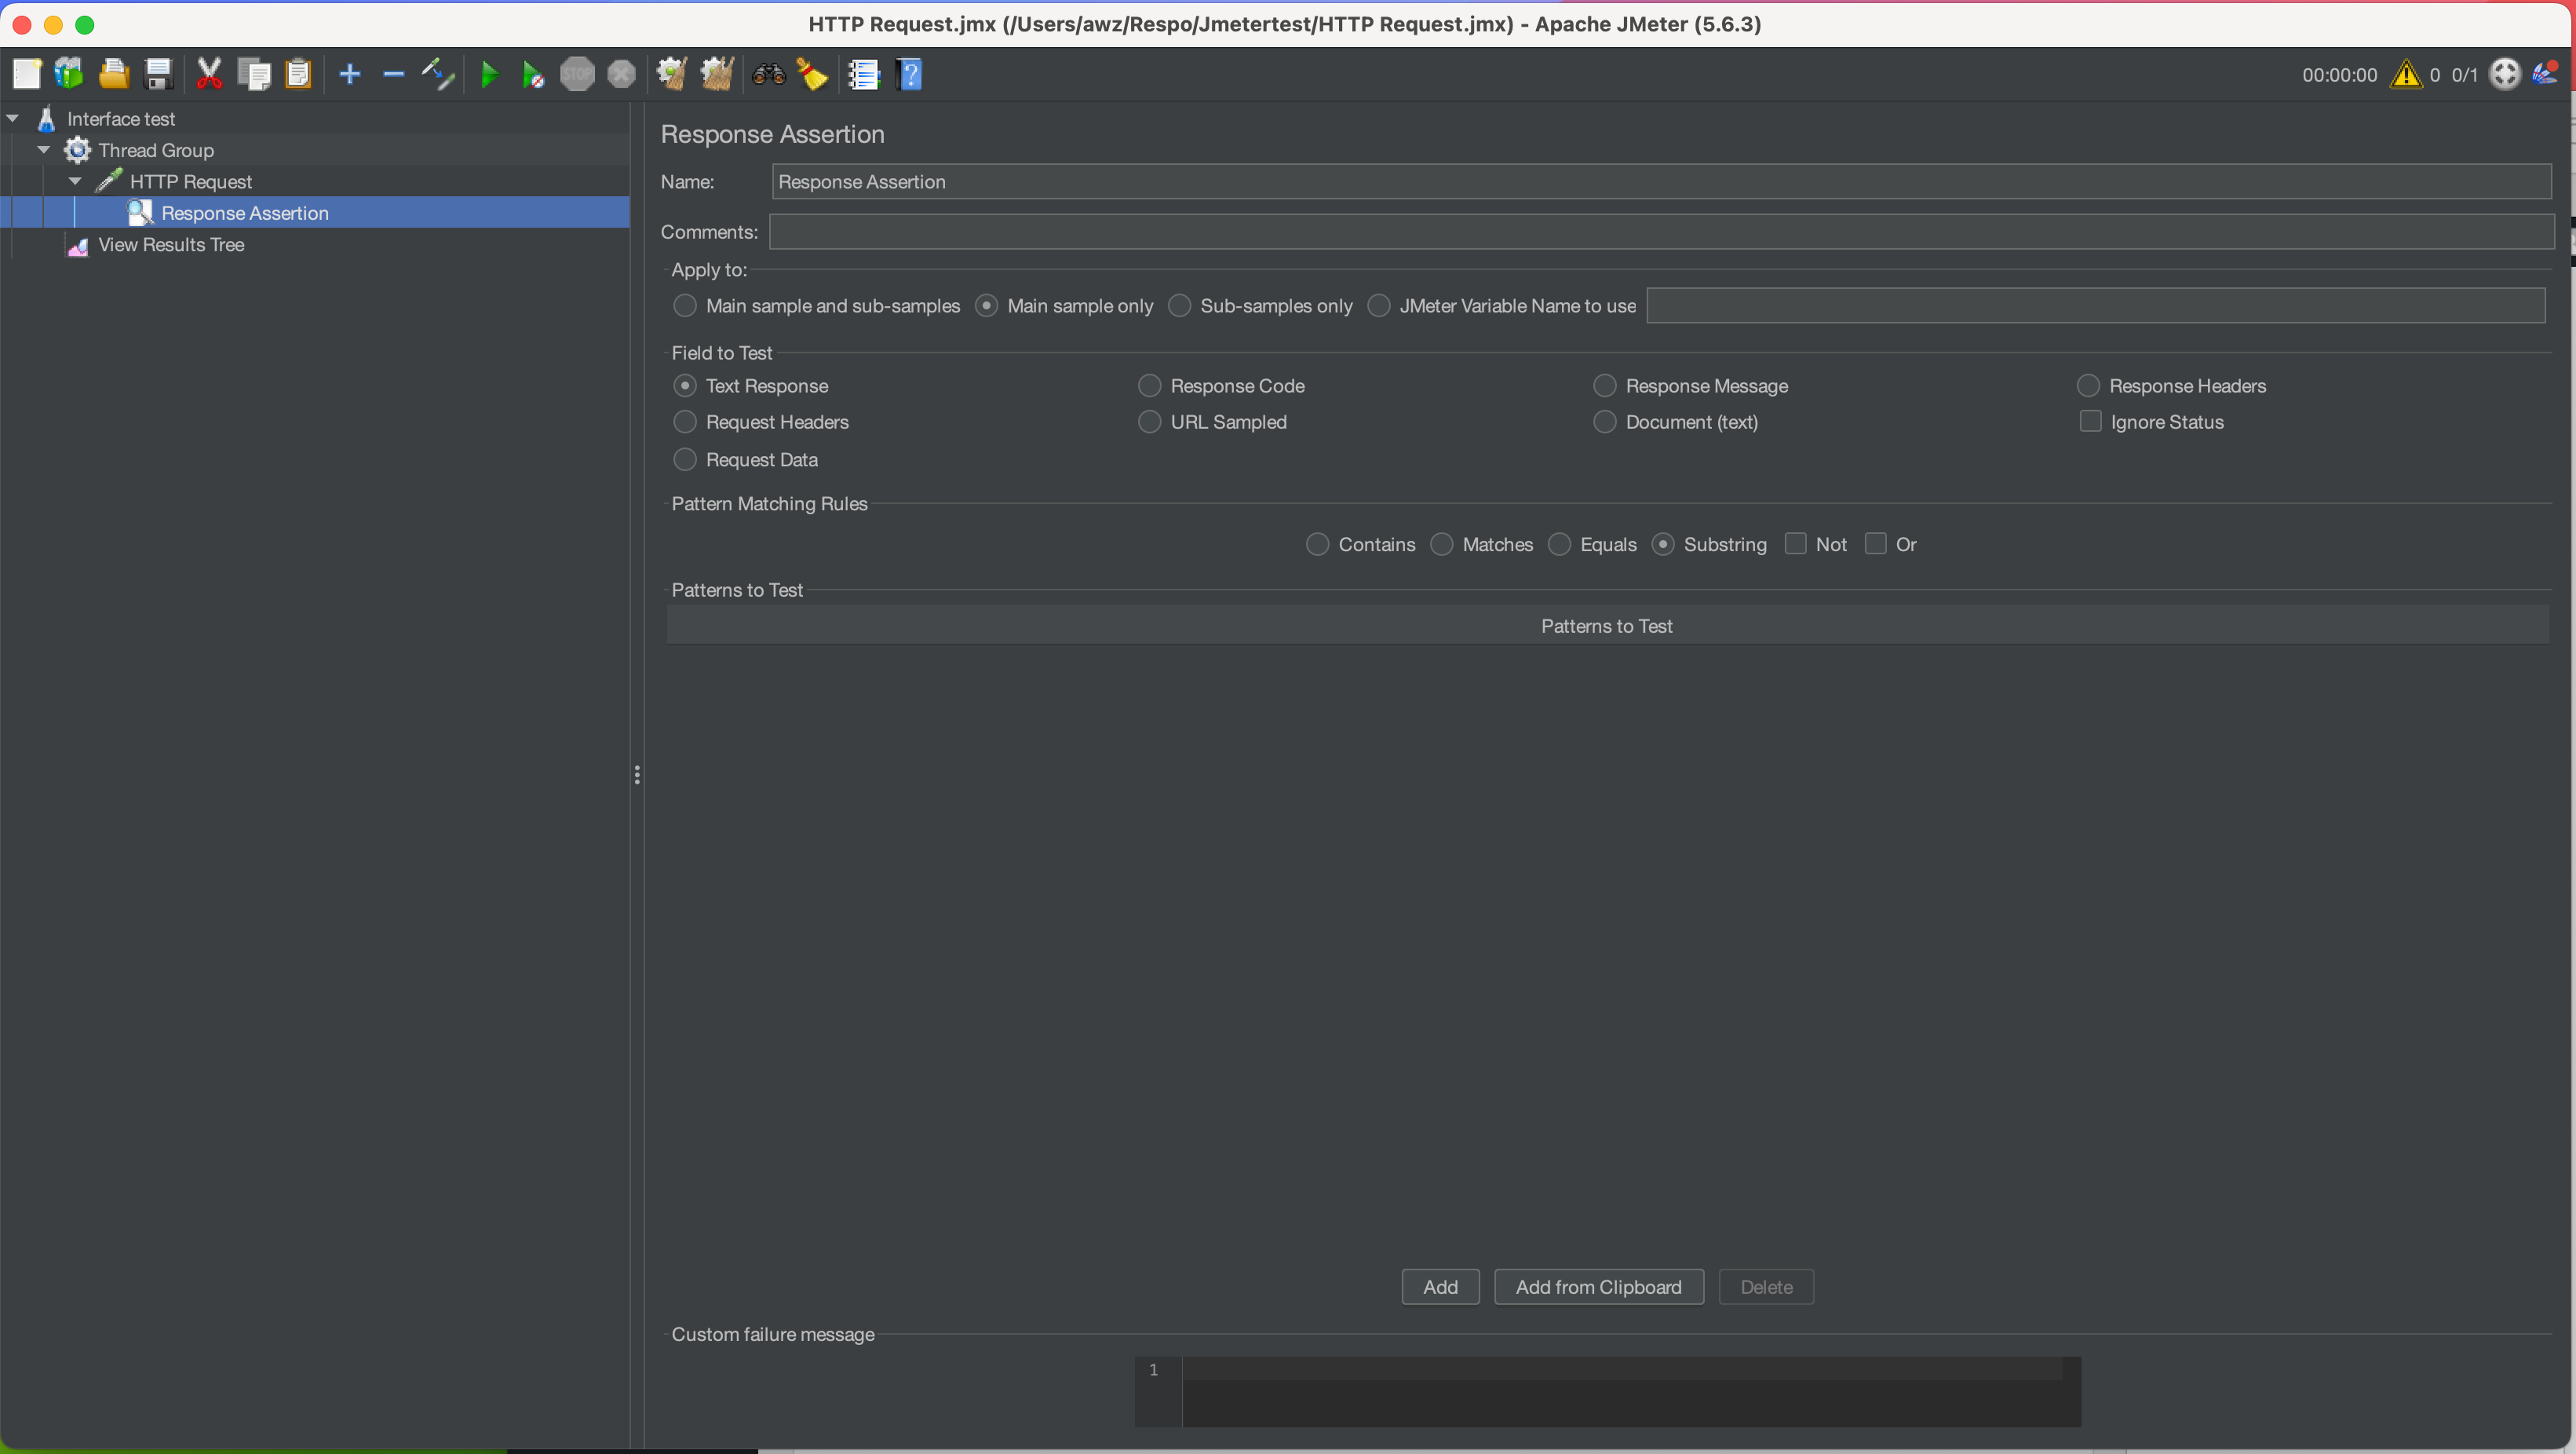Click the Patterns to Test table header
Screen dimensions: 2576x1454
click(x=1607, y=625)
